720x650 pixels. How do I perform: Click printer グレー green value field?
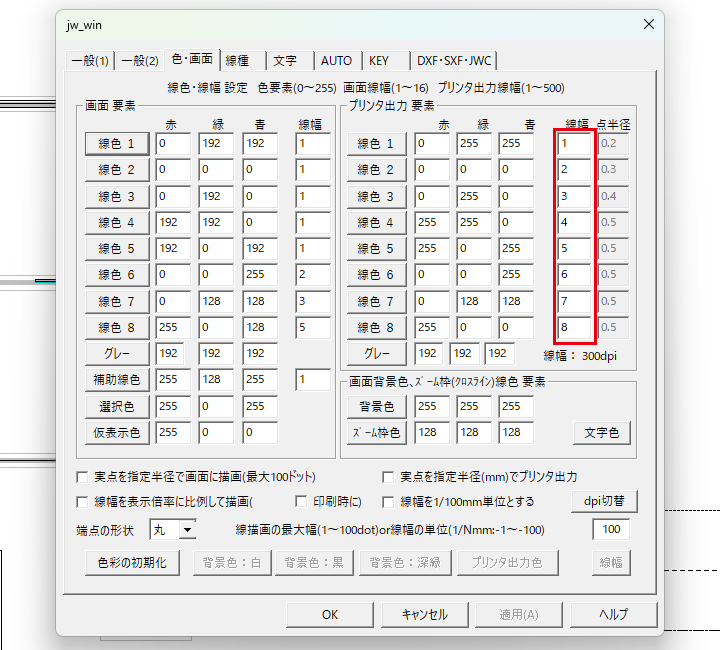coord(464,353)
